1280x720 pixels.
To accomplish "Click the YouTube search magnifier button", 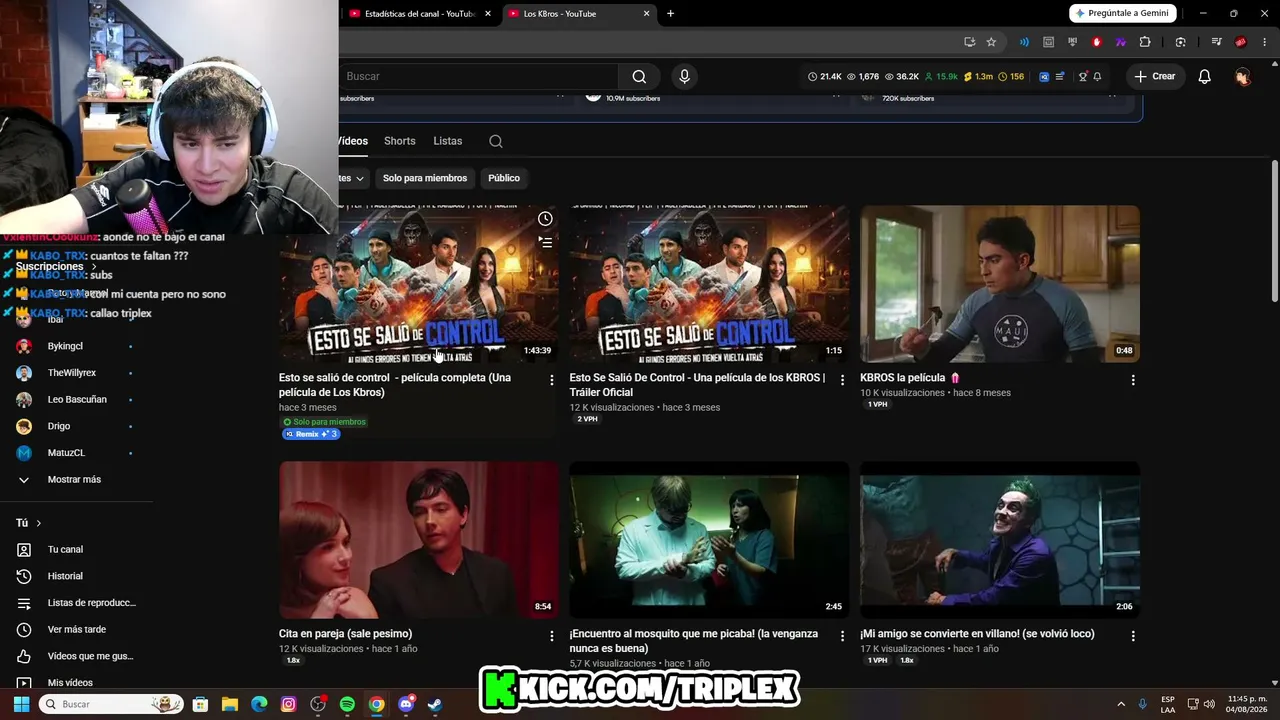I will [639, 76].
